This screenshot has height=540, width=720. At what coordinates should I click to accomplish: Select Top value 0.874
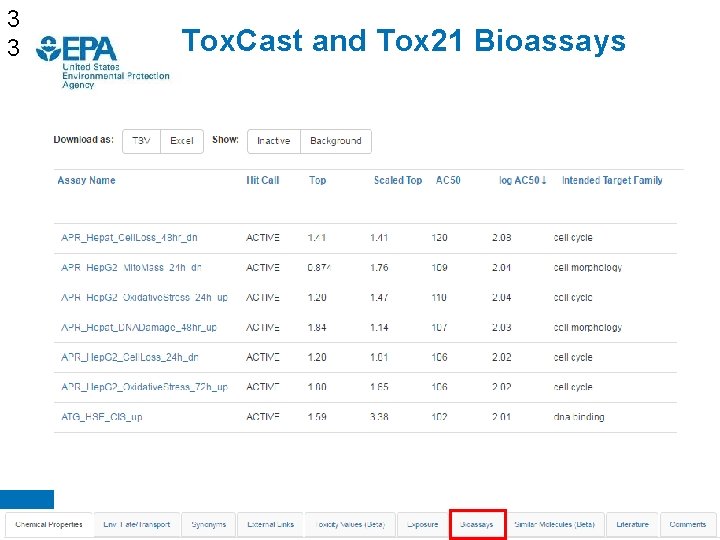click(319, 268)
